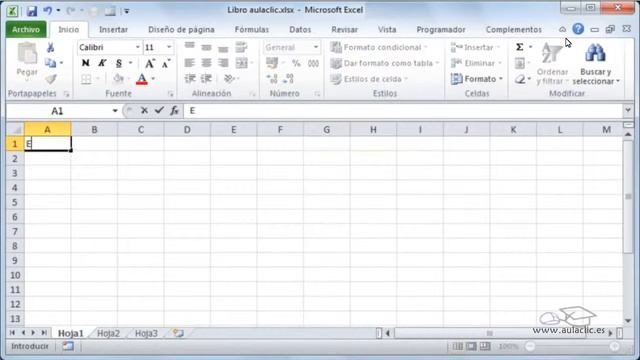
Task: Apply red font color A
Action: (142, 79)
